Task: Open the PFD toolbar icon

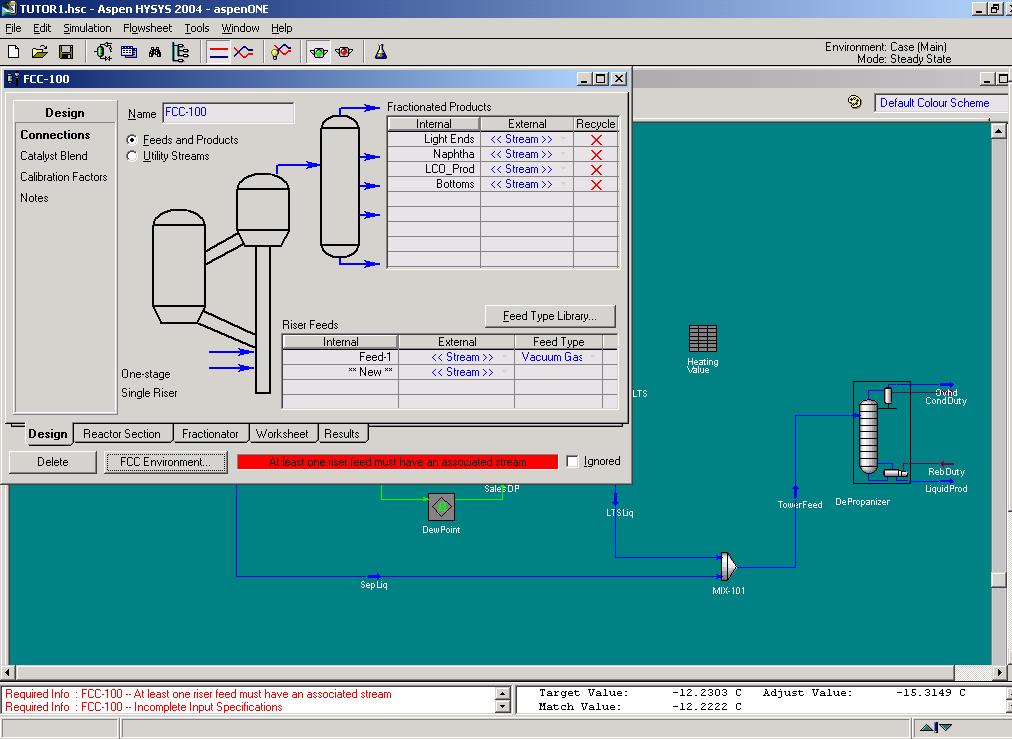Action: pyautogui.click(x=103, y=52)
